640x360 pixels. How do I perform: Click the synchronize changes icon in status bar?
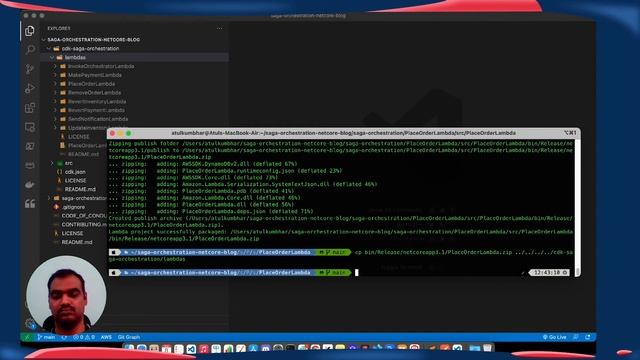coord(64,337)
